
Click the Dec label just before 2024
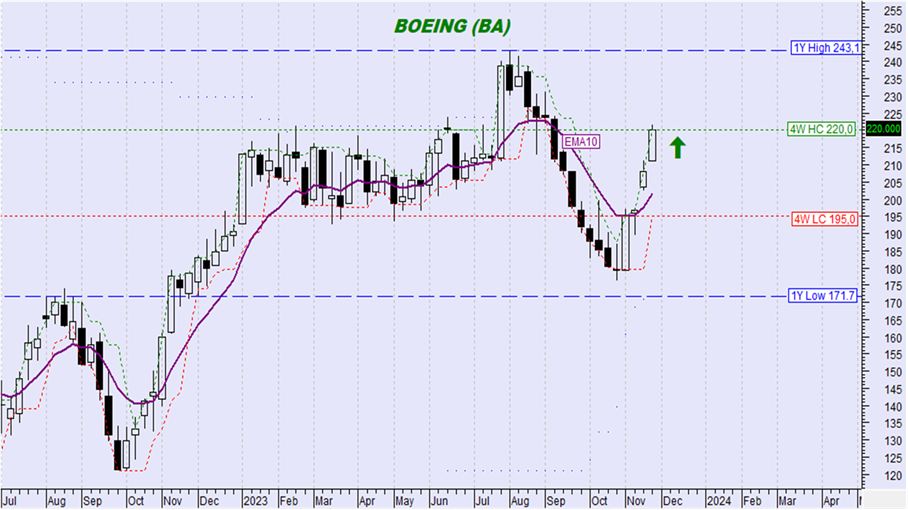[672, 501]
